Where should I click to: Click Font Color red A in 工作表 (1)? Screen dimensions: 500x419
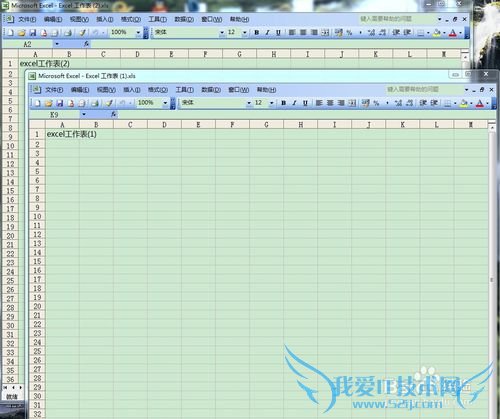pyautogui.click(x=479, y=103)
